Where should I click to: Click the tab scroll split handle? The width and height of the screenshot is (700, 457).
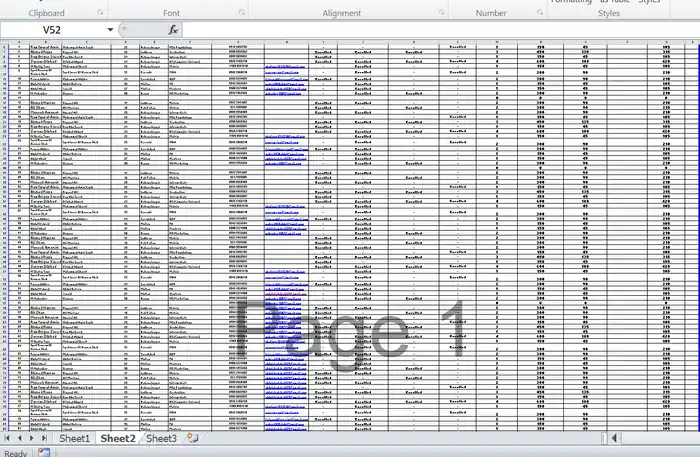pyautogui.click(x=604, y=438)
